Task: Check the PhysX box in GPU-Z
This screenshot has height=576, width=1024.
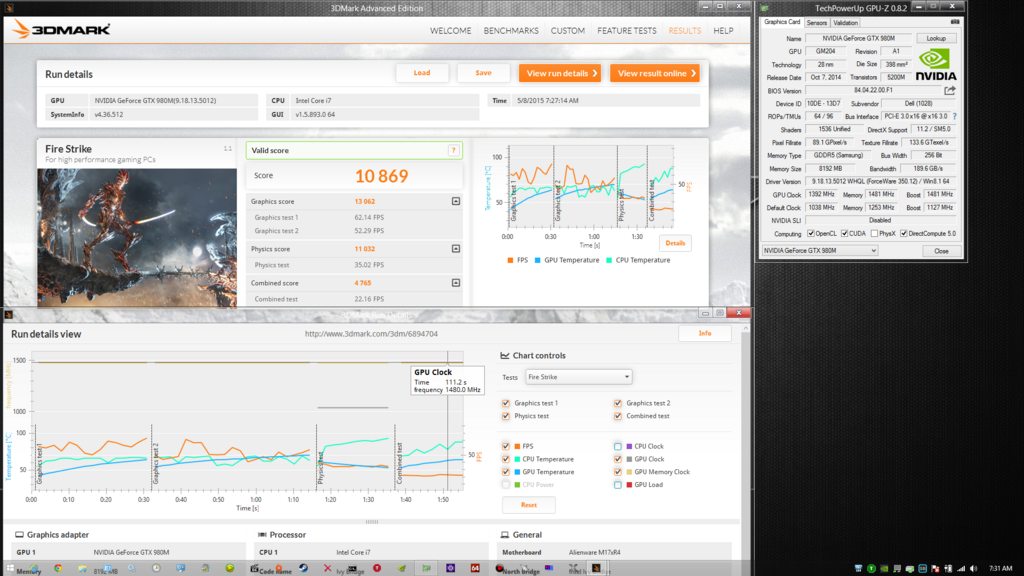Action: point(874,233)
